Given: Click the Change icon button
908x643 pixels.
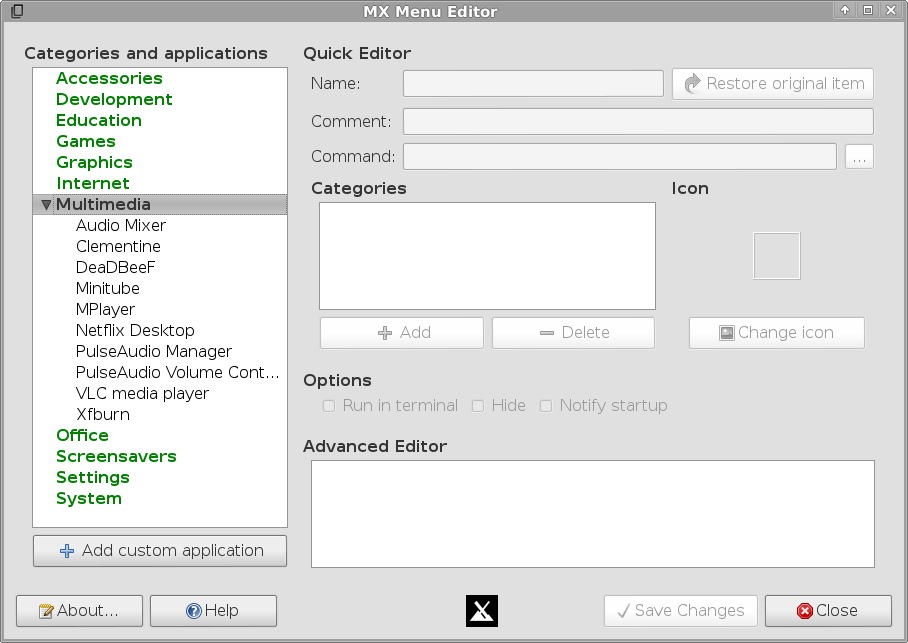Looking at the screenshot, I should (x=777, y=333).
